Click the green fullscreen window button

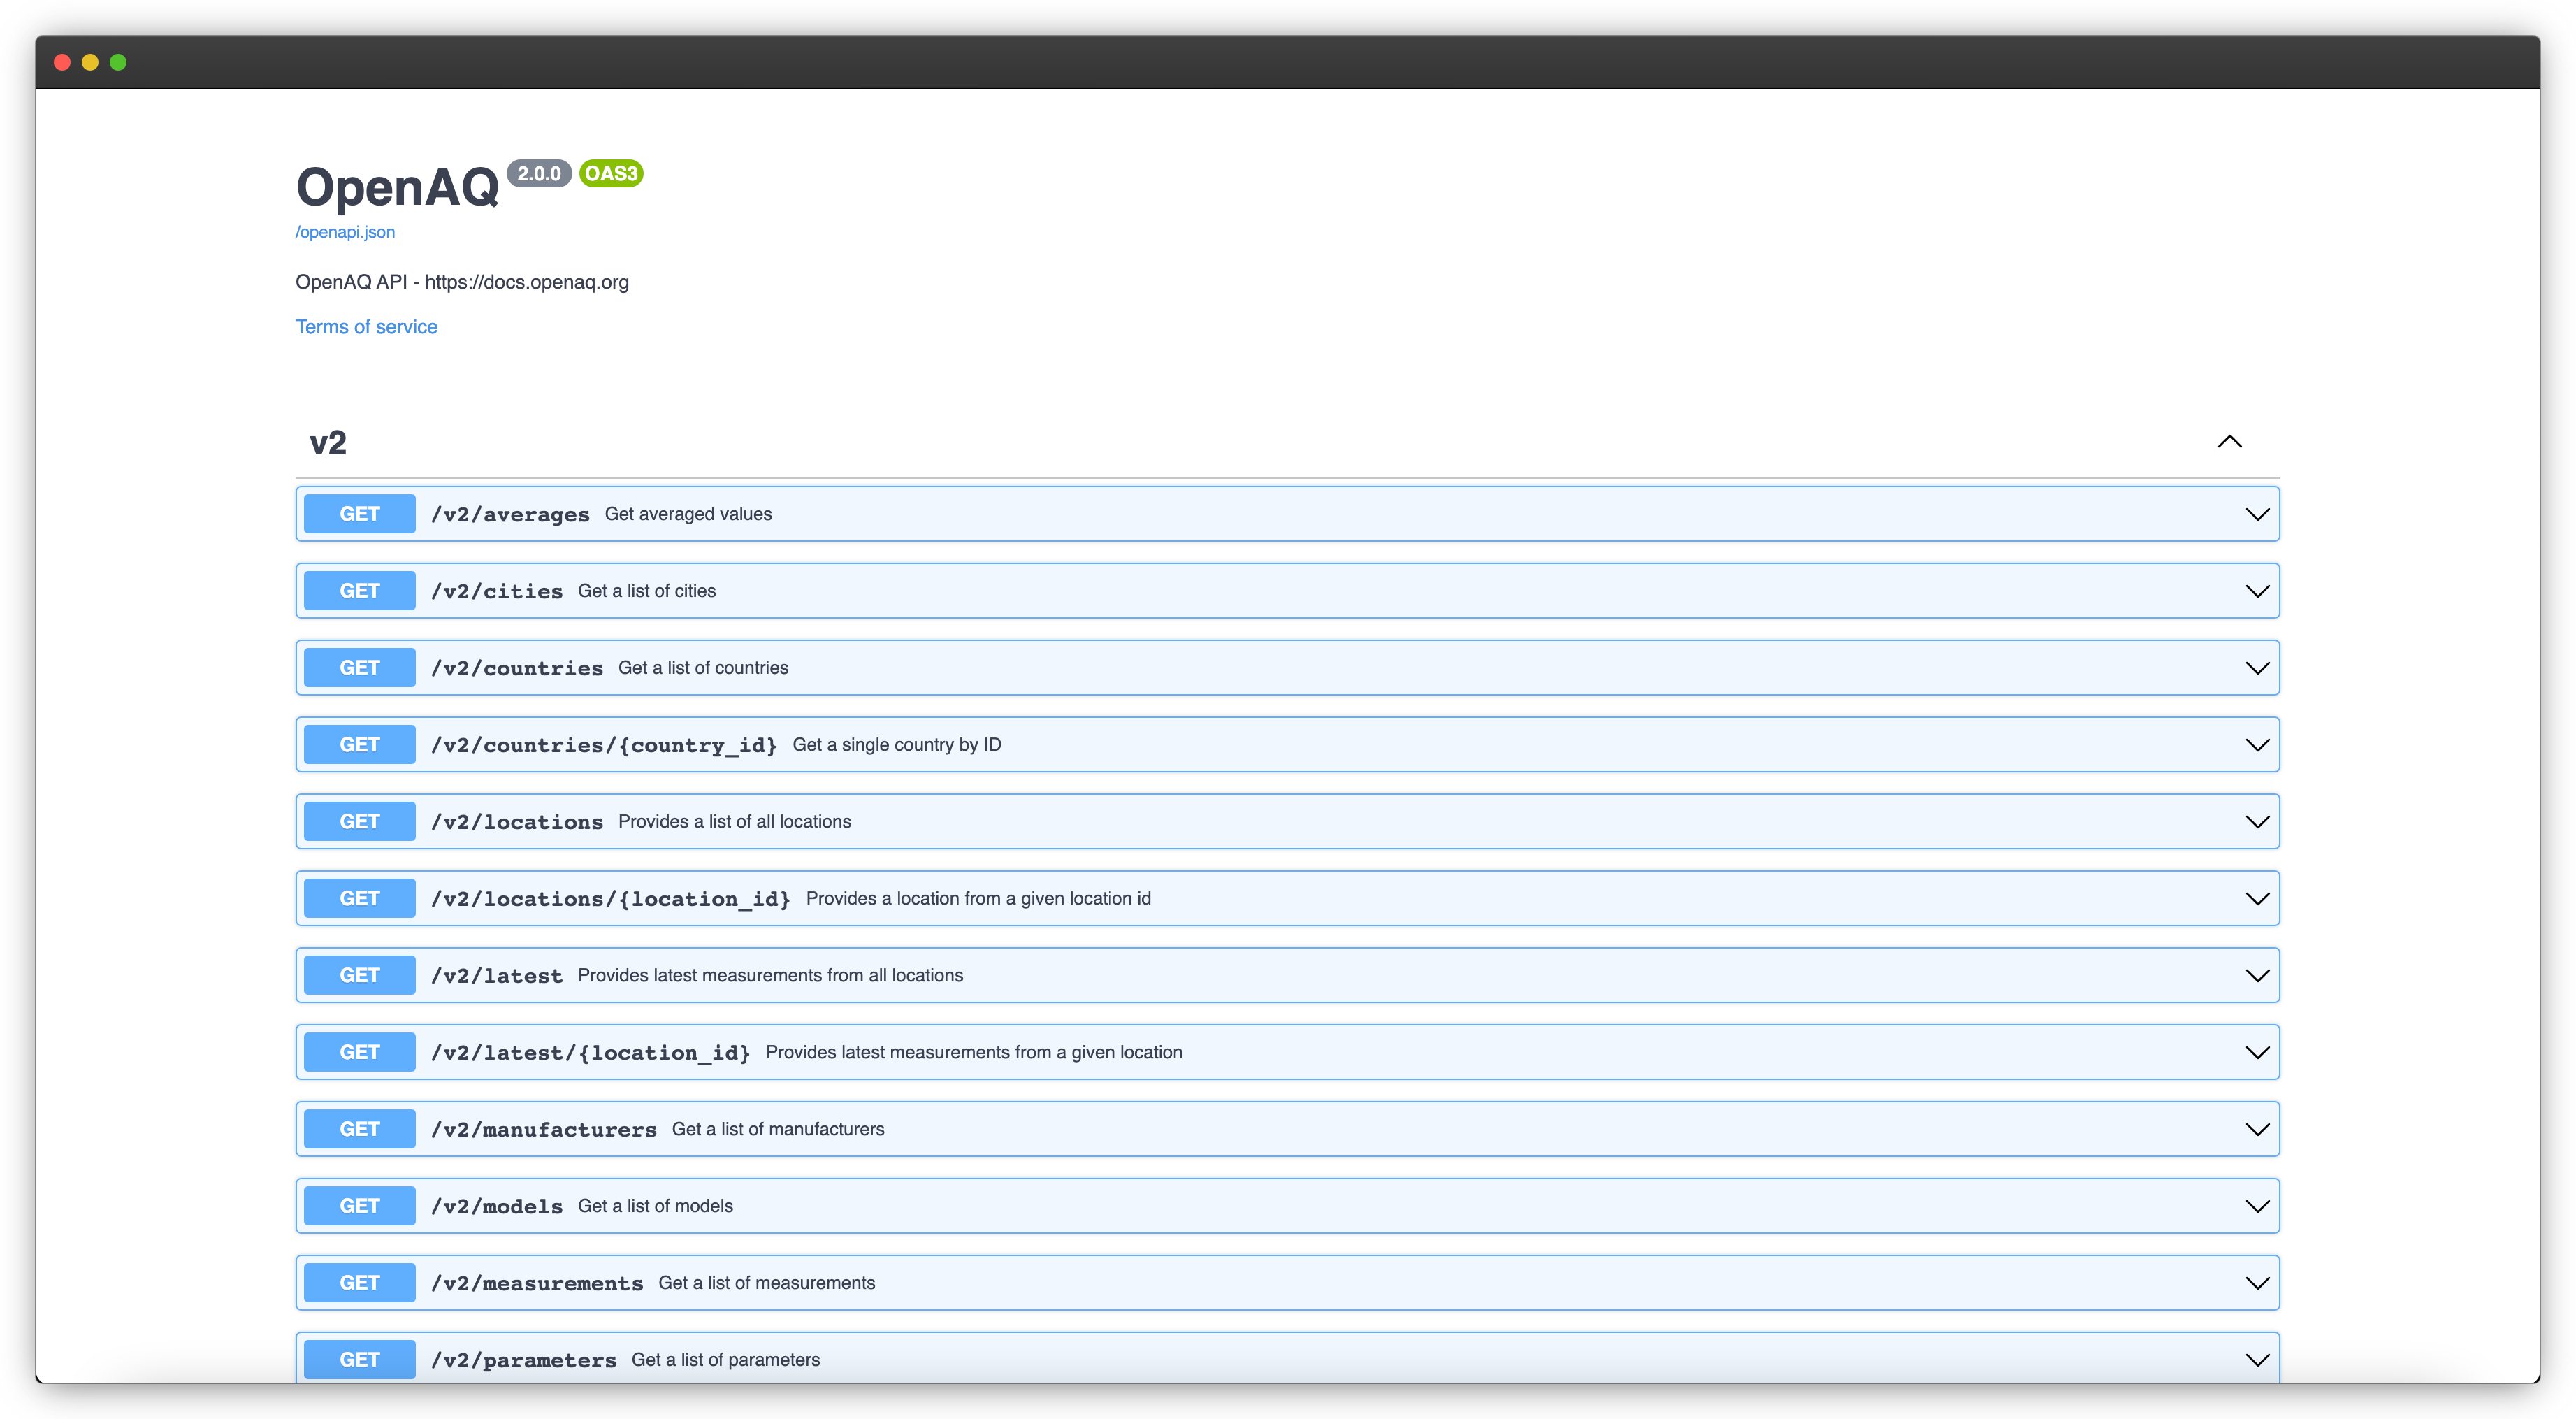(118, 62)
